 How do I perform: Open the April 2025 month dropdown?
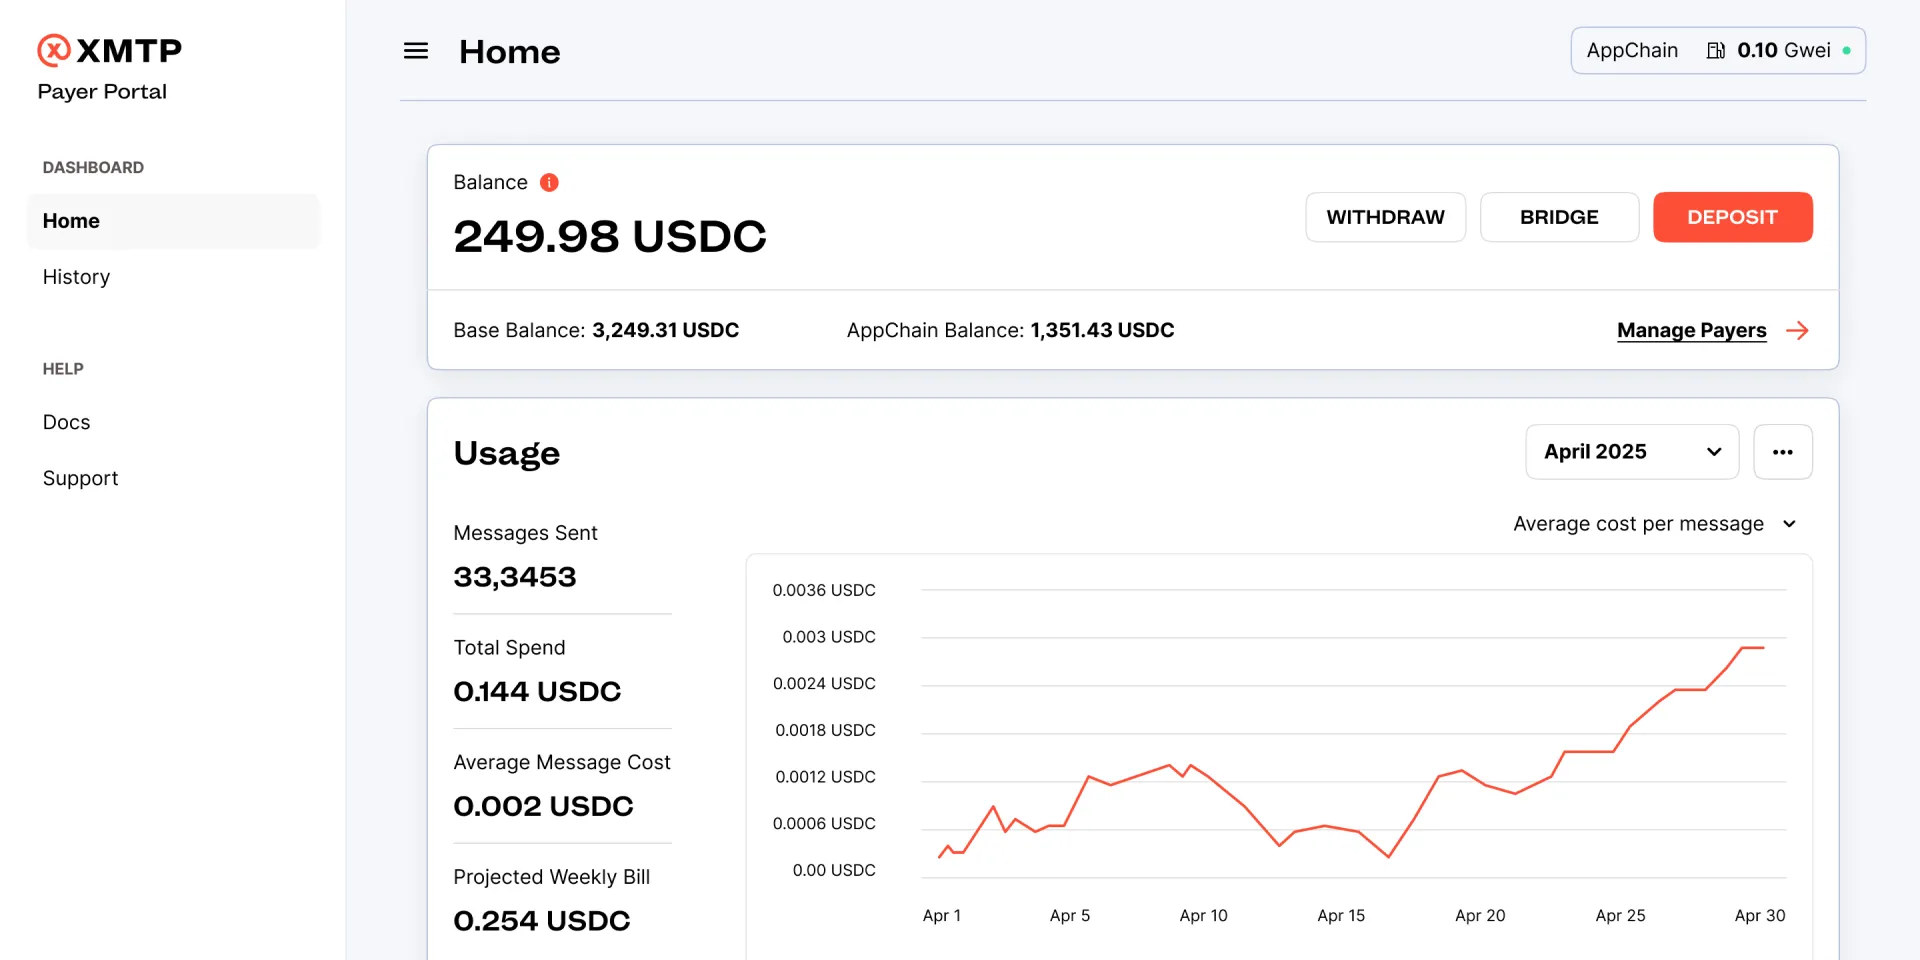click(1632, 452)
